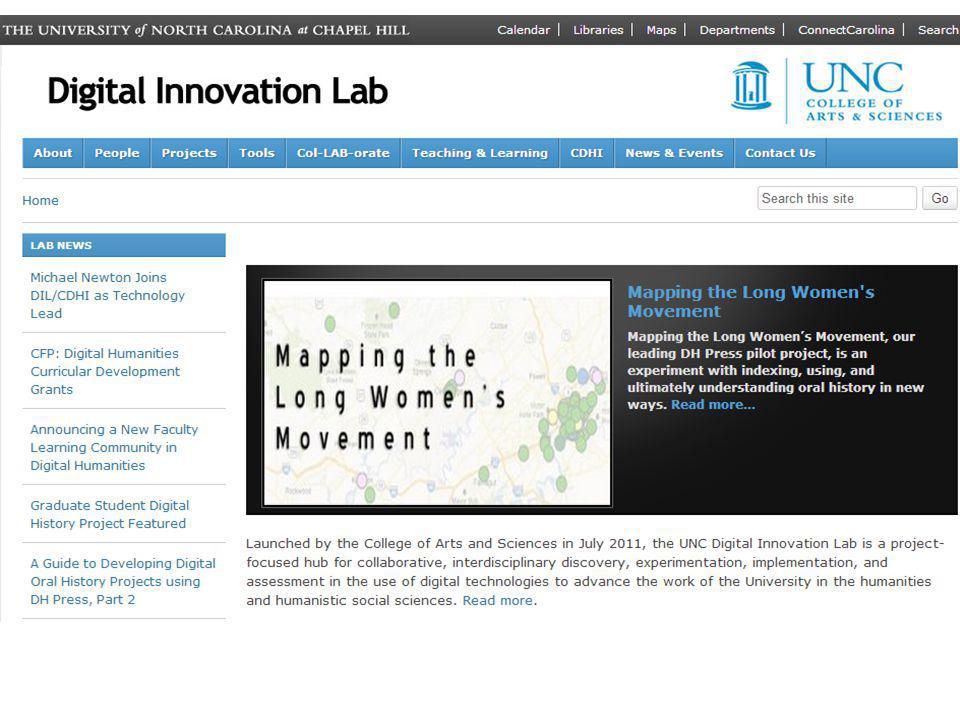Open Announcing a New Faculty Learning Community
960x720 pixels.
[x=114, y=447]
